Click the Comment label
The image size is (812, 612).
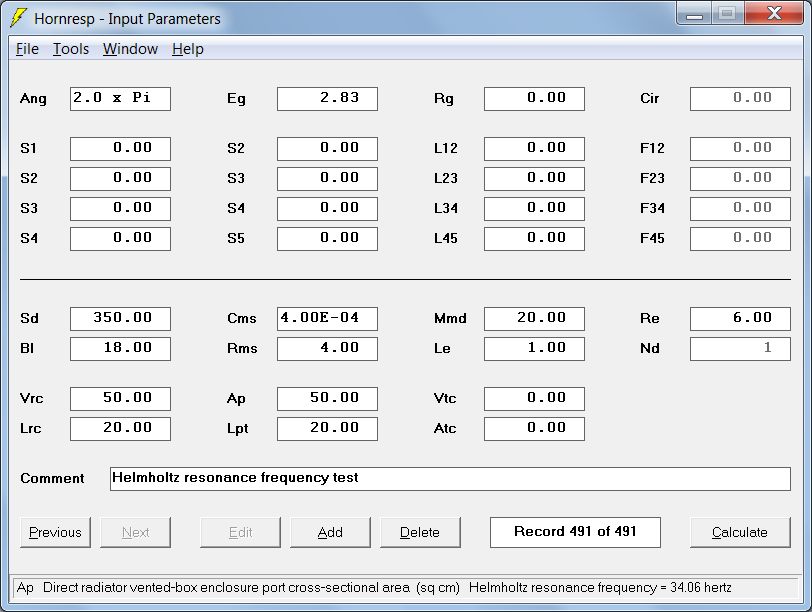pos(52,478)
